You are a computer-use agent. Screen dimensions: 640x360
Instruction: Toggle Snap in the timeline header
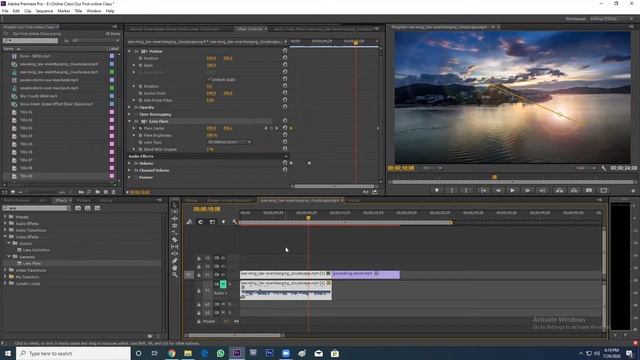tap(200, 222)
